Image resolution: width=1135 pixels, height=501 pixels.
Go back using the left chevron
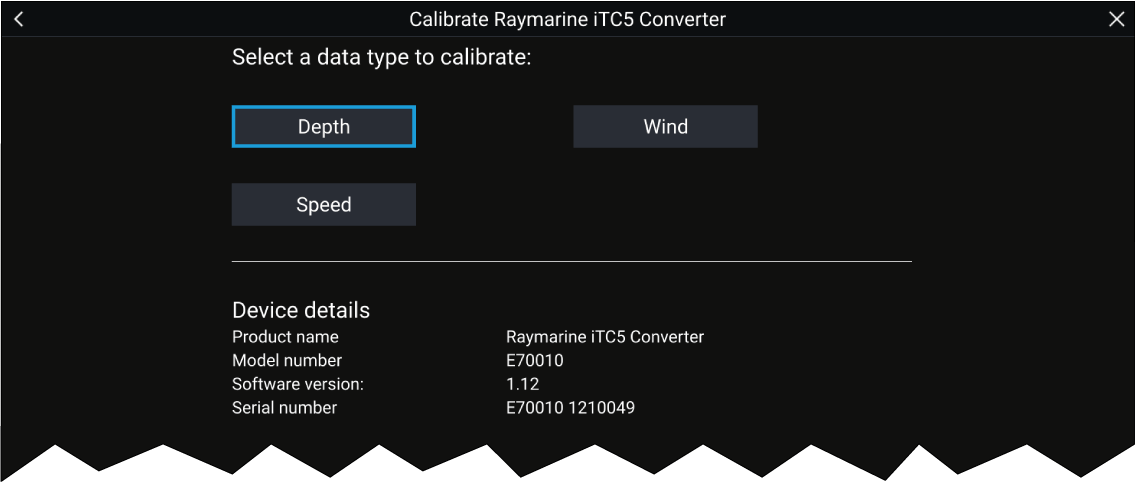20,20
